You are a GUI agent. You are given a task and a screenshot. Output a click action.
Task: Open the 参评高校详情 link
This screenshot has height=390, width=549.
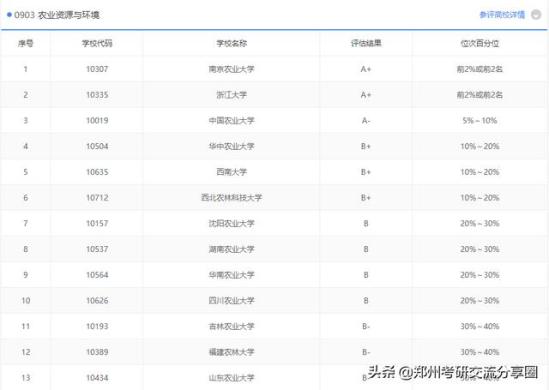pos(502,15)
